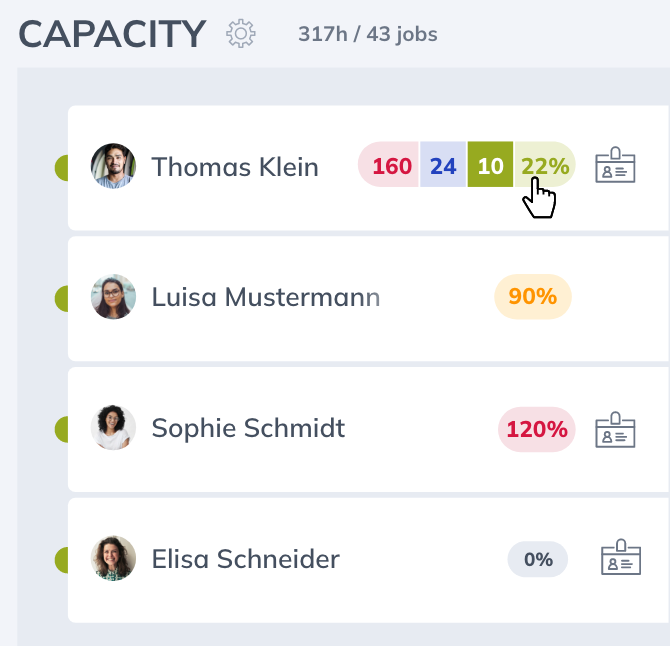670x646 pixels.
Task: Select the Luisa Mustermann name label
Action: tap(266, 297)
